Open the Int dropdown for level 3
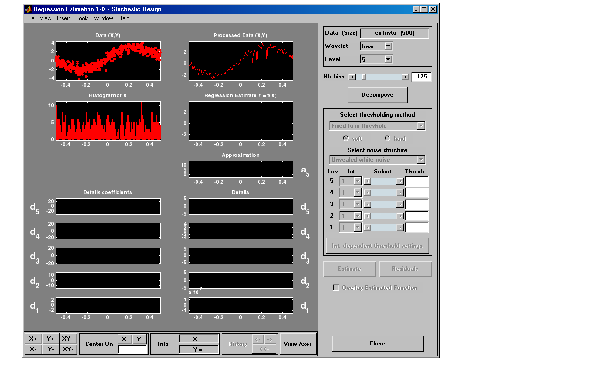Screen dimensions: 600x374 351,204
